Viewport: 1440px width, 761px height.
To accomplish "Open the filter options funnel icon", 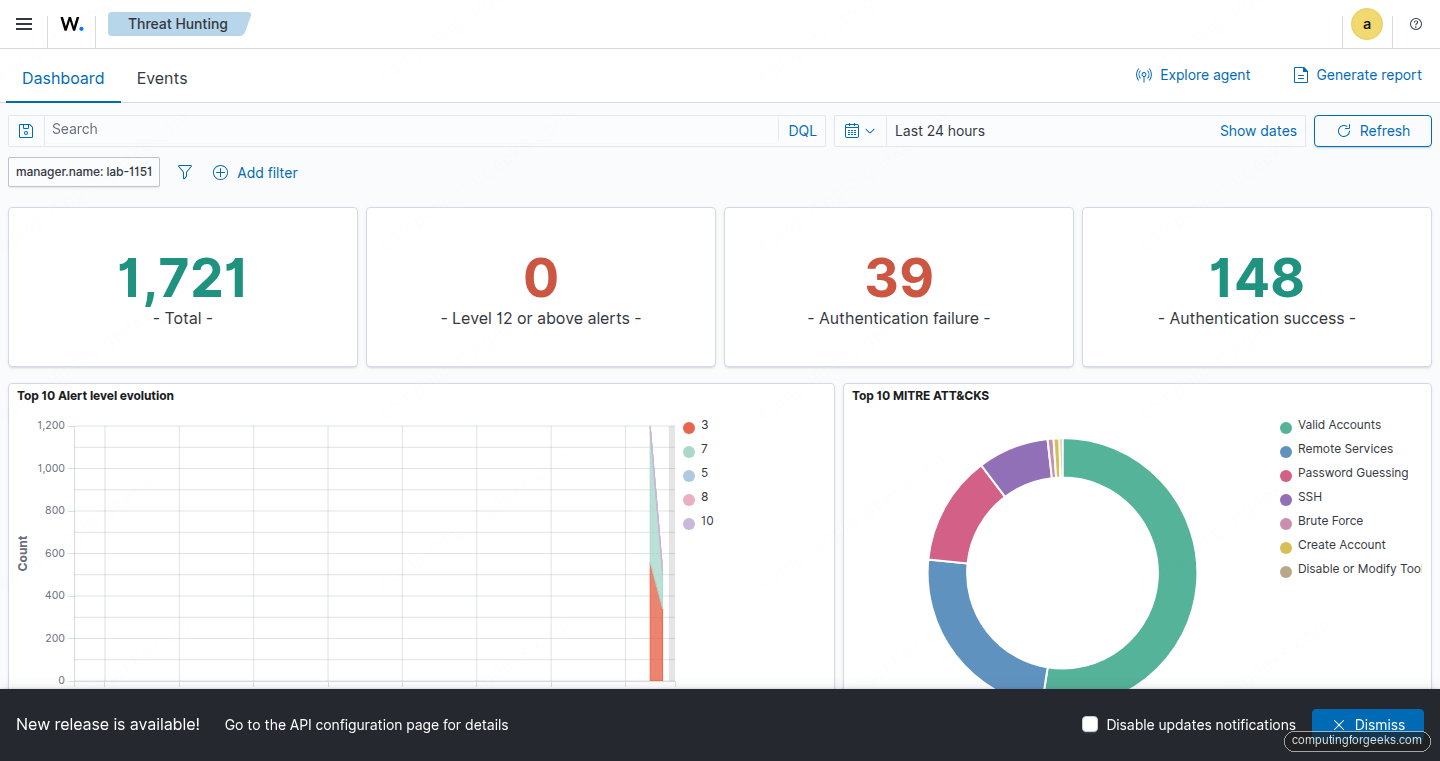I will point(184,172).
